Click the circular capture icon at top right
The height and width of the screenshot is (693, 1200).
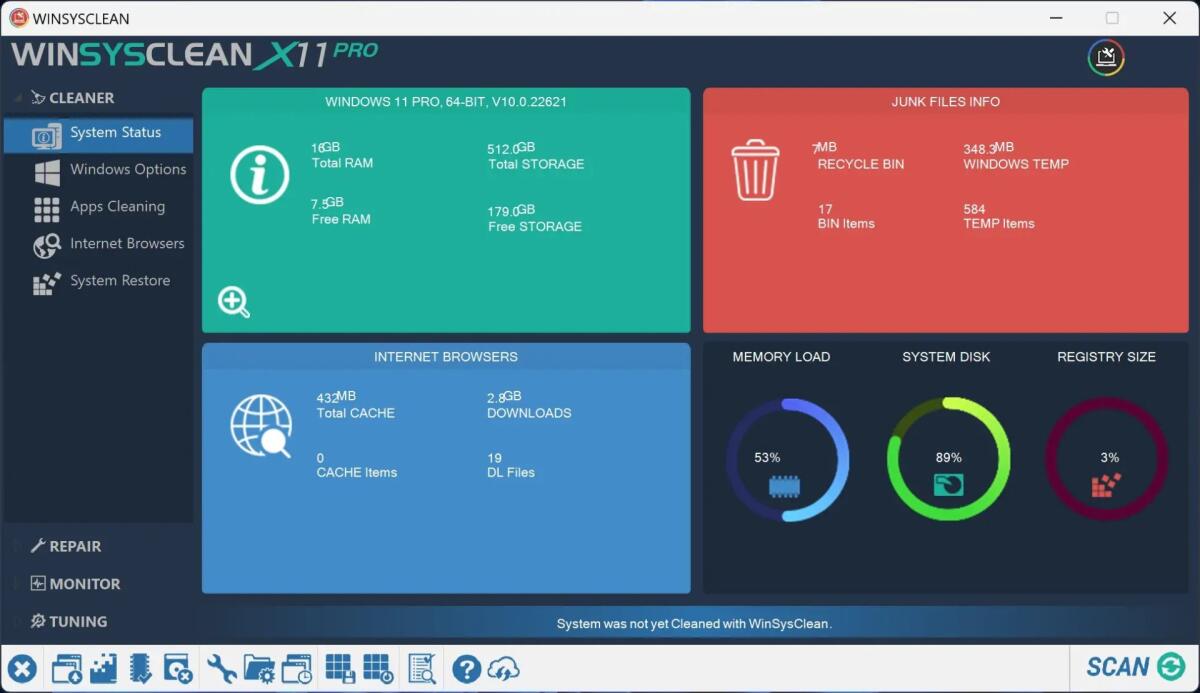1105,57
